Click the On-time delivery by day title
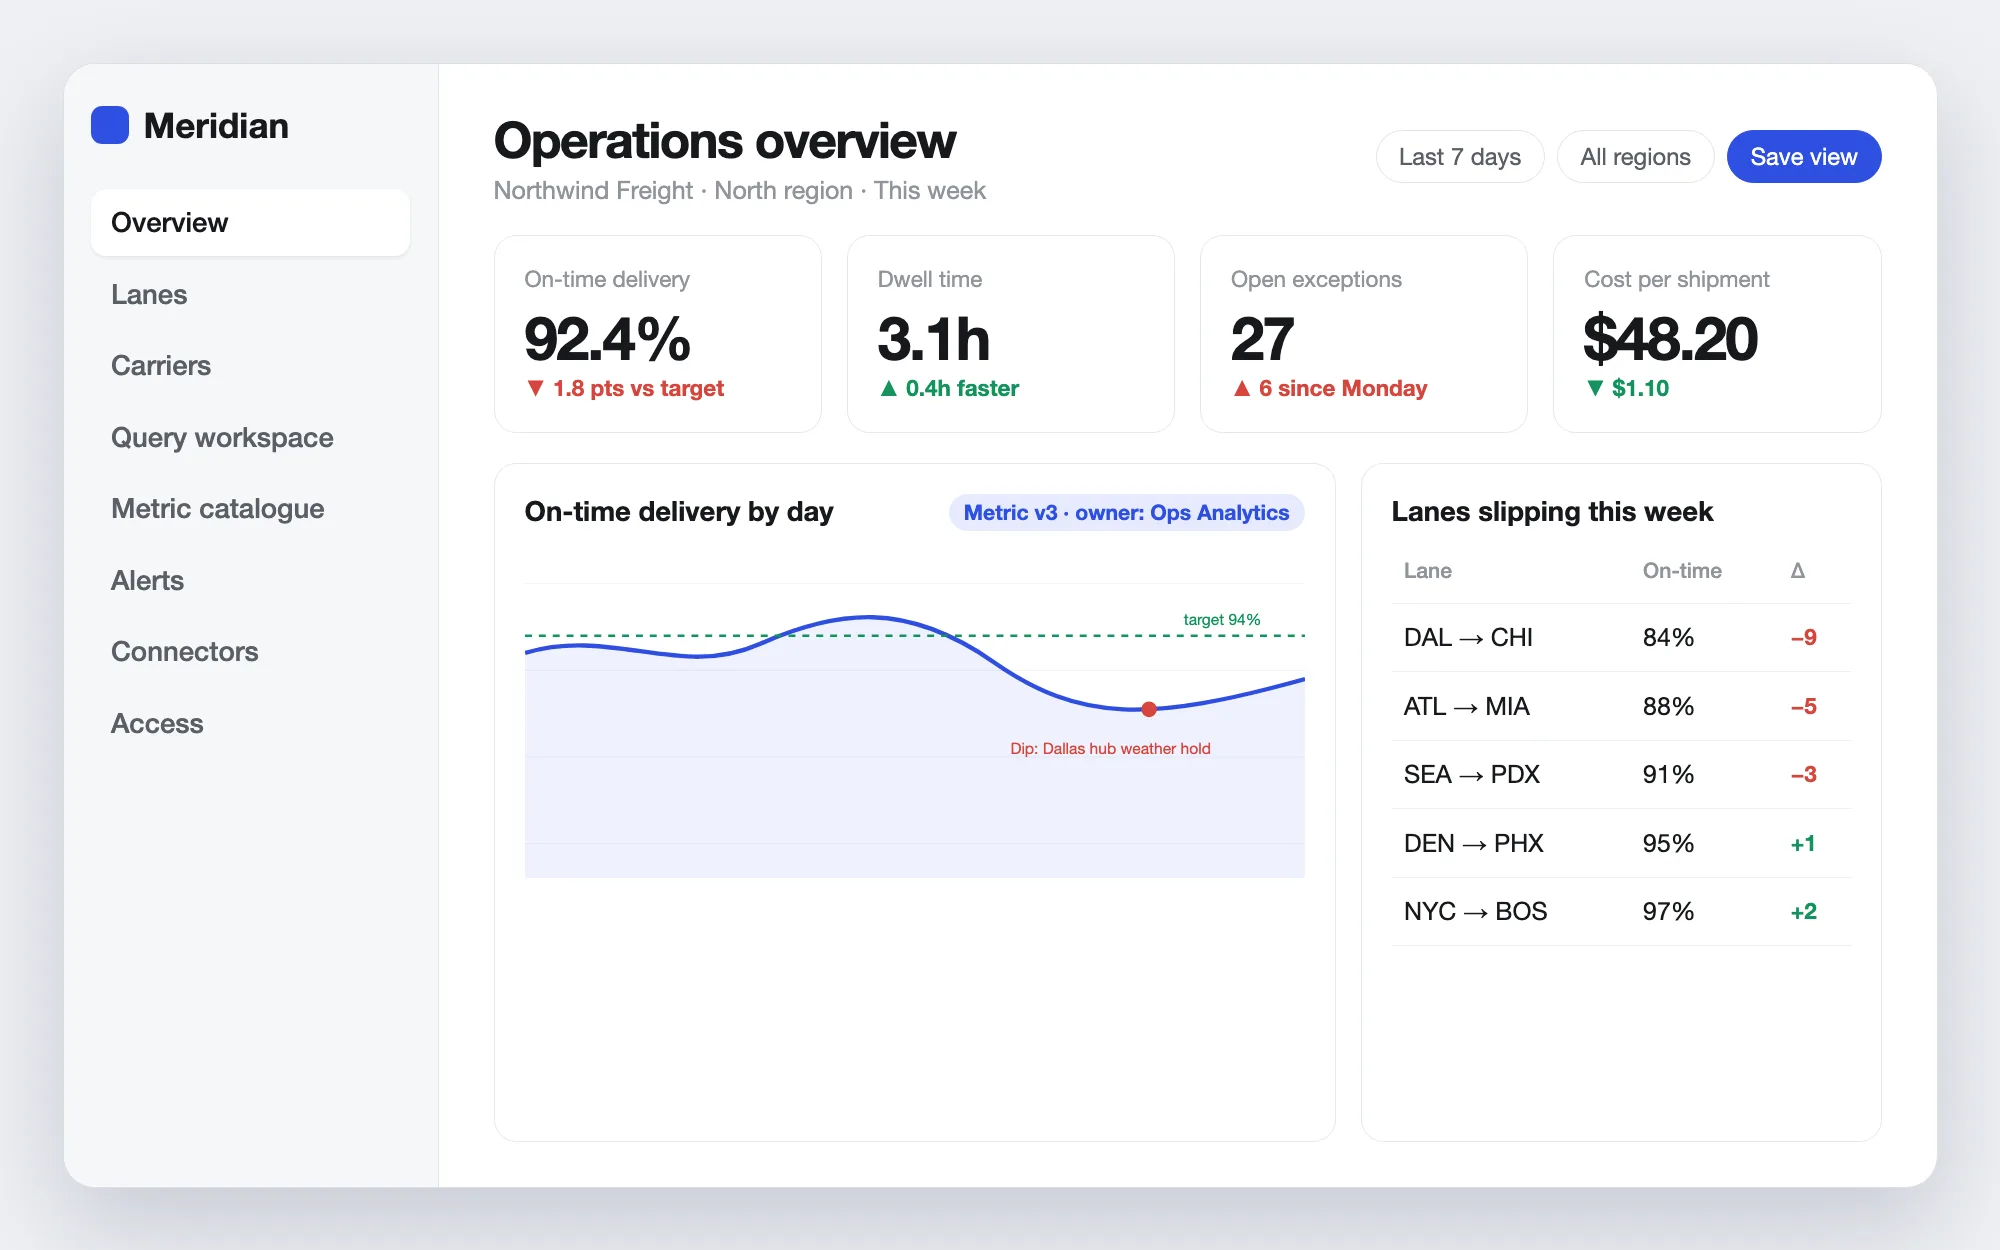The width and height of the screenshot is (2000, 1250). [x=679, y=512]
